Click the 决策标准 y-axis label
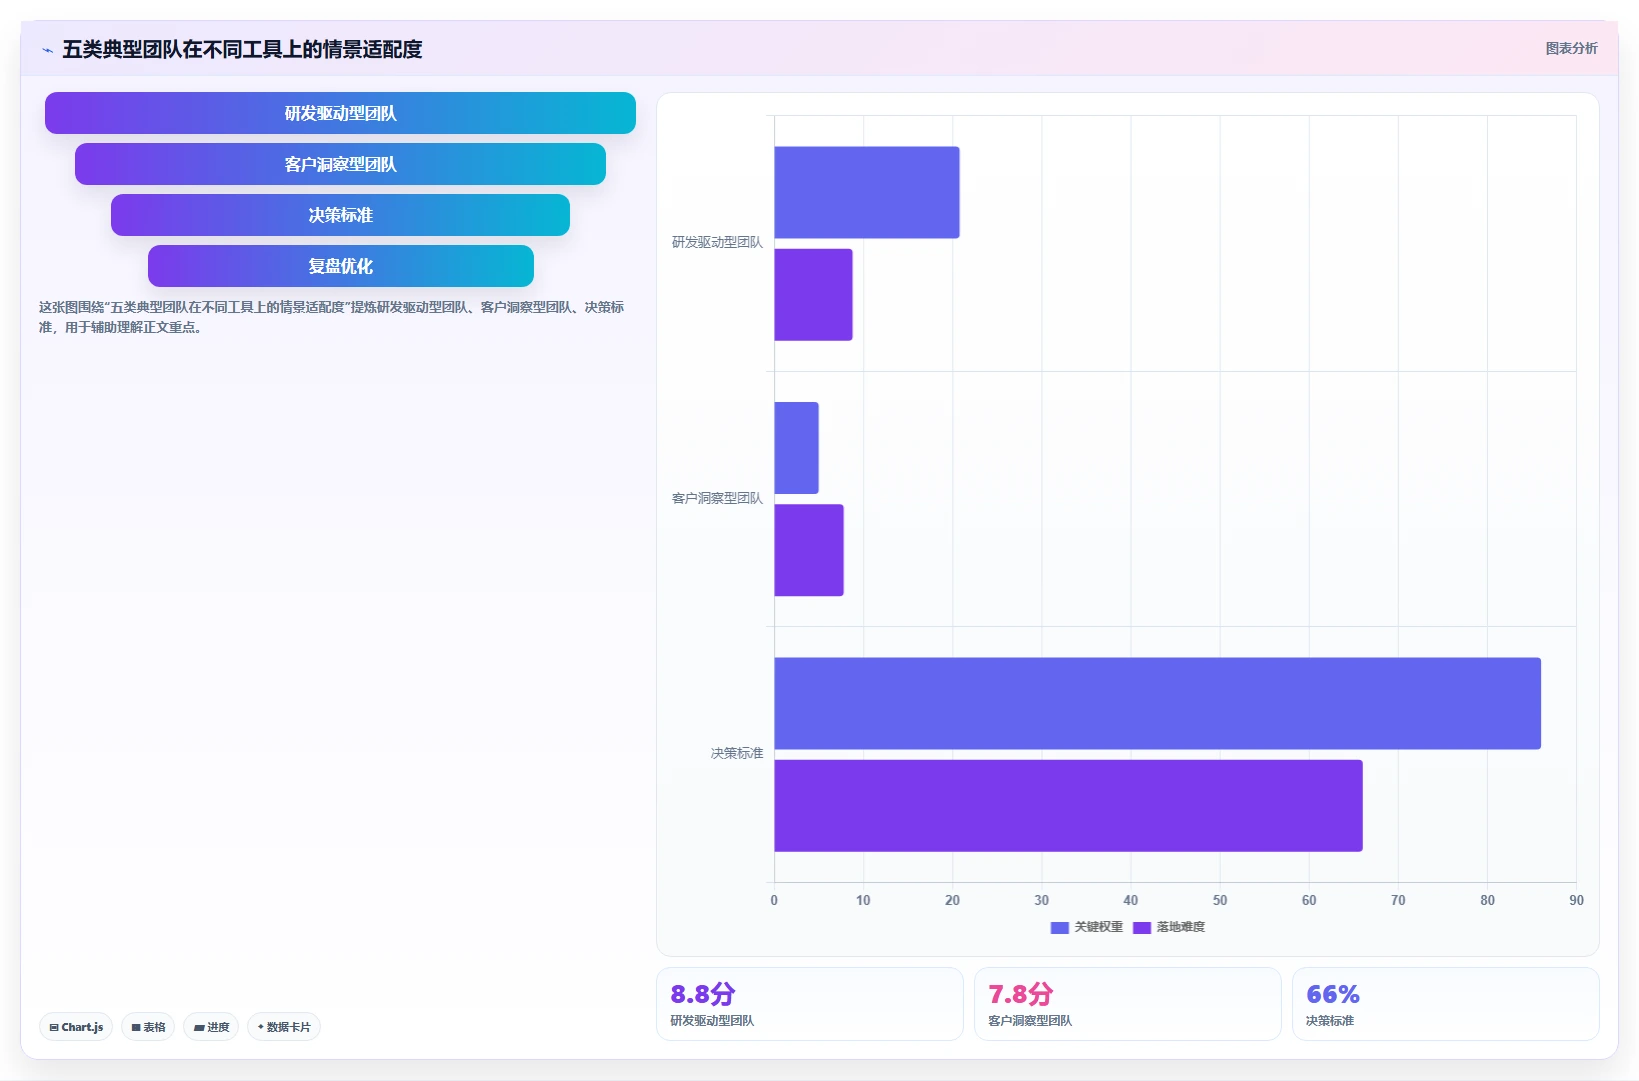 tap(737, 753)
